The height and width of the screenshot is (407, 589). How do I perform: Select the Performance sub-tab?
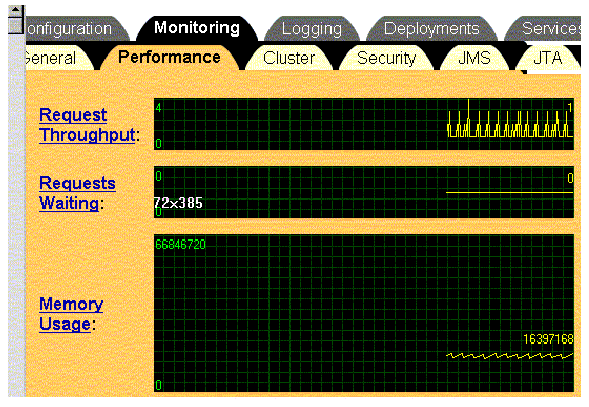coord(169,57)
